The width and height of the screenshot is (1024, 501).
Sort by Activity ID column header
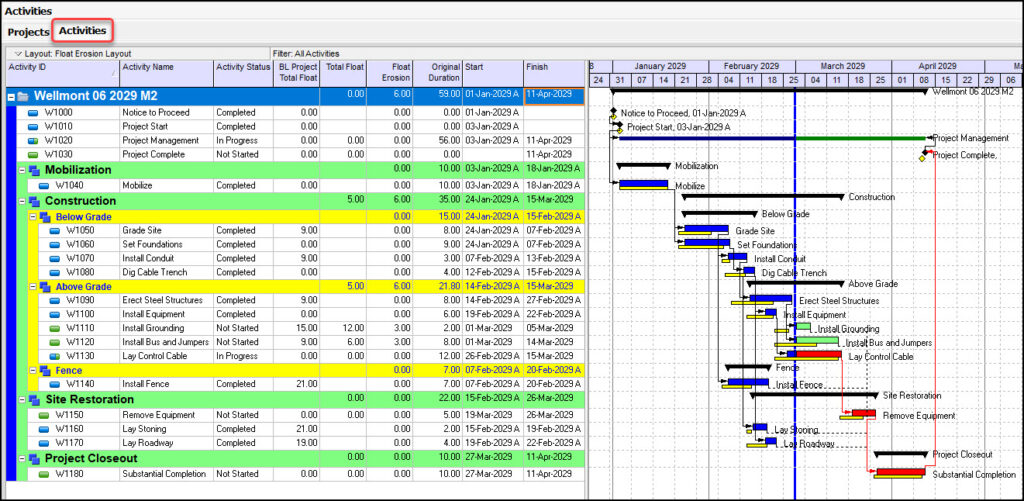tap(63, 74)
